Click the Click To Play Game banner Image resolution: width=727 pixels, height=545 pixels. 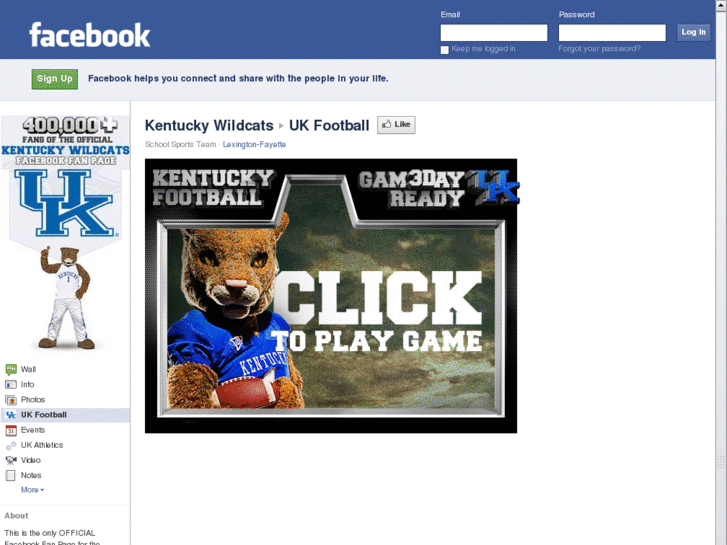point(331,296)
